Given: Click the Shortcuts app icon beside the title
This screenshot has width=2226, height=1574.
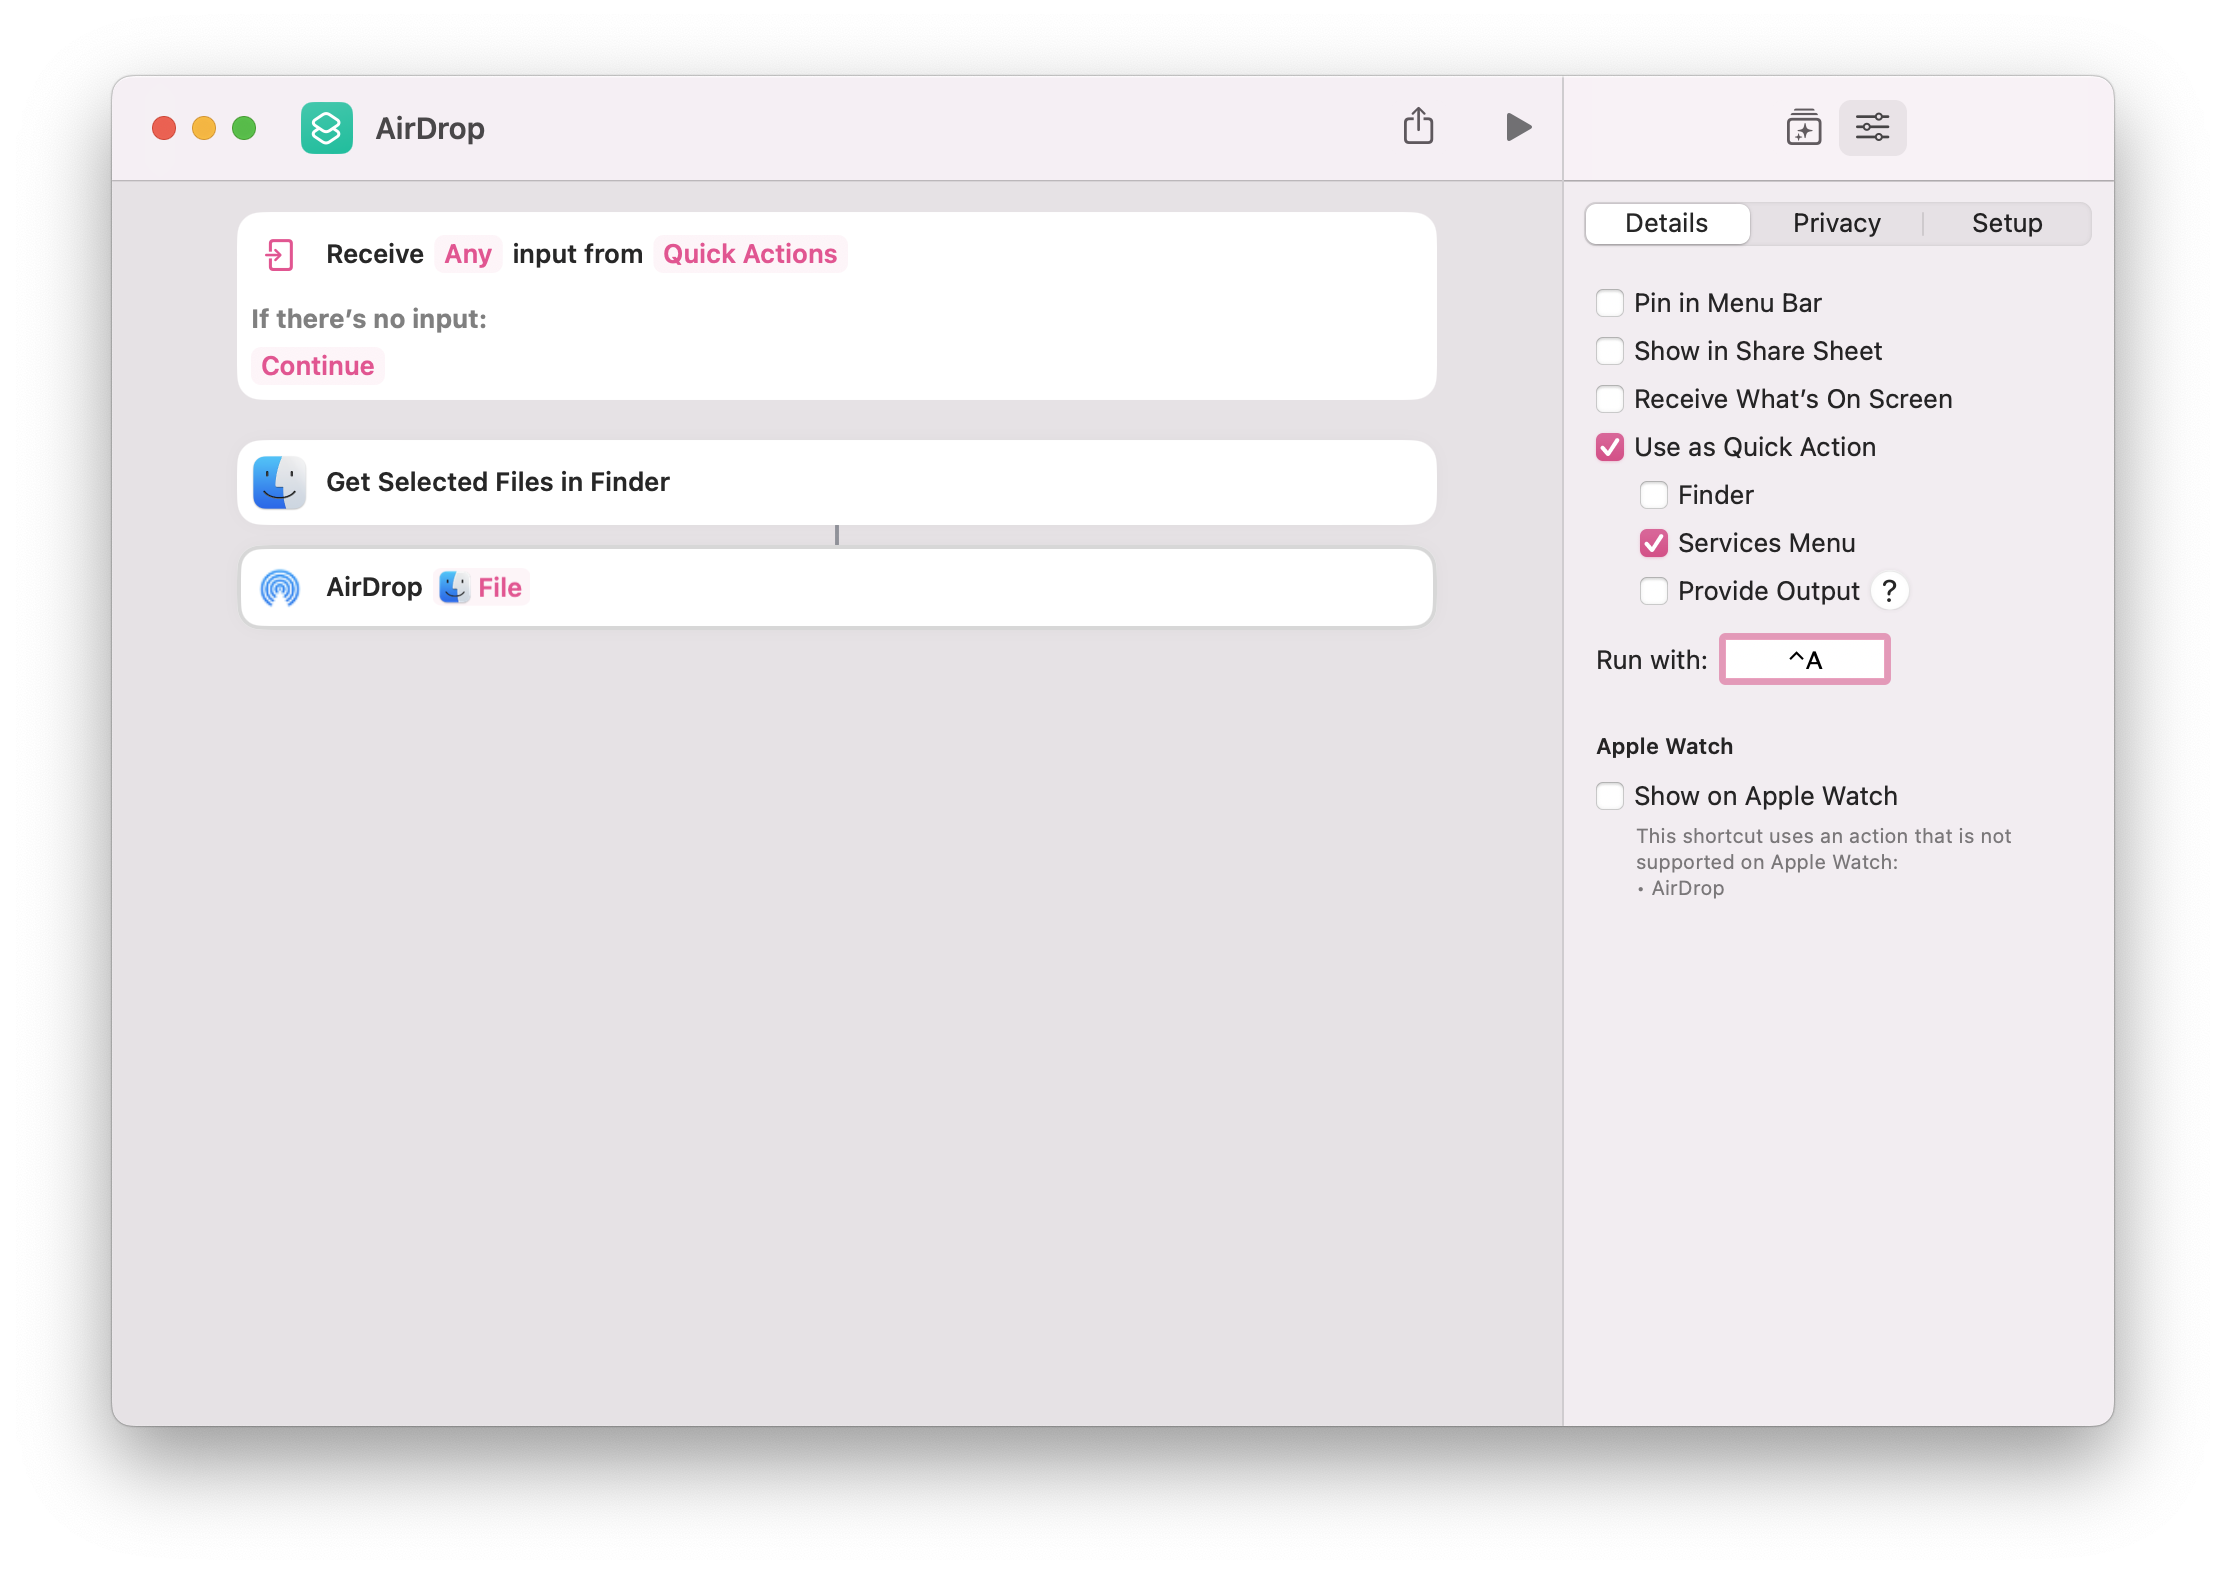Looking at the screenshot, I should 326,128.
